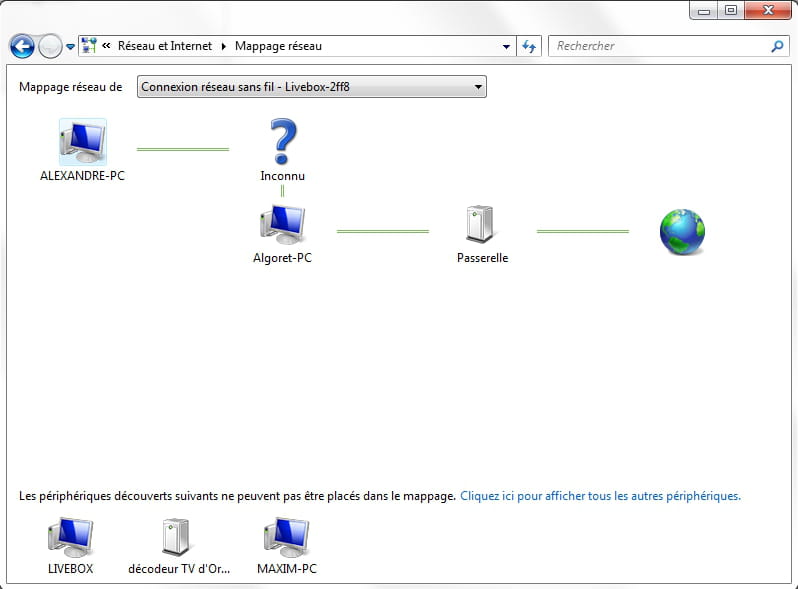Click the double chevron before Réseau et Internet
The width and height of the screenshot is (798, 589).
point(106,46)
